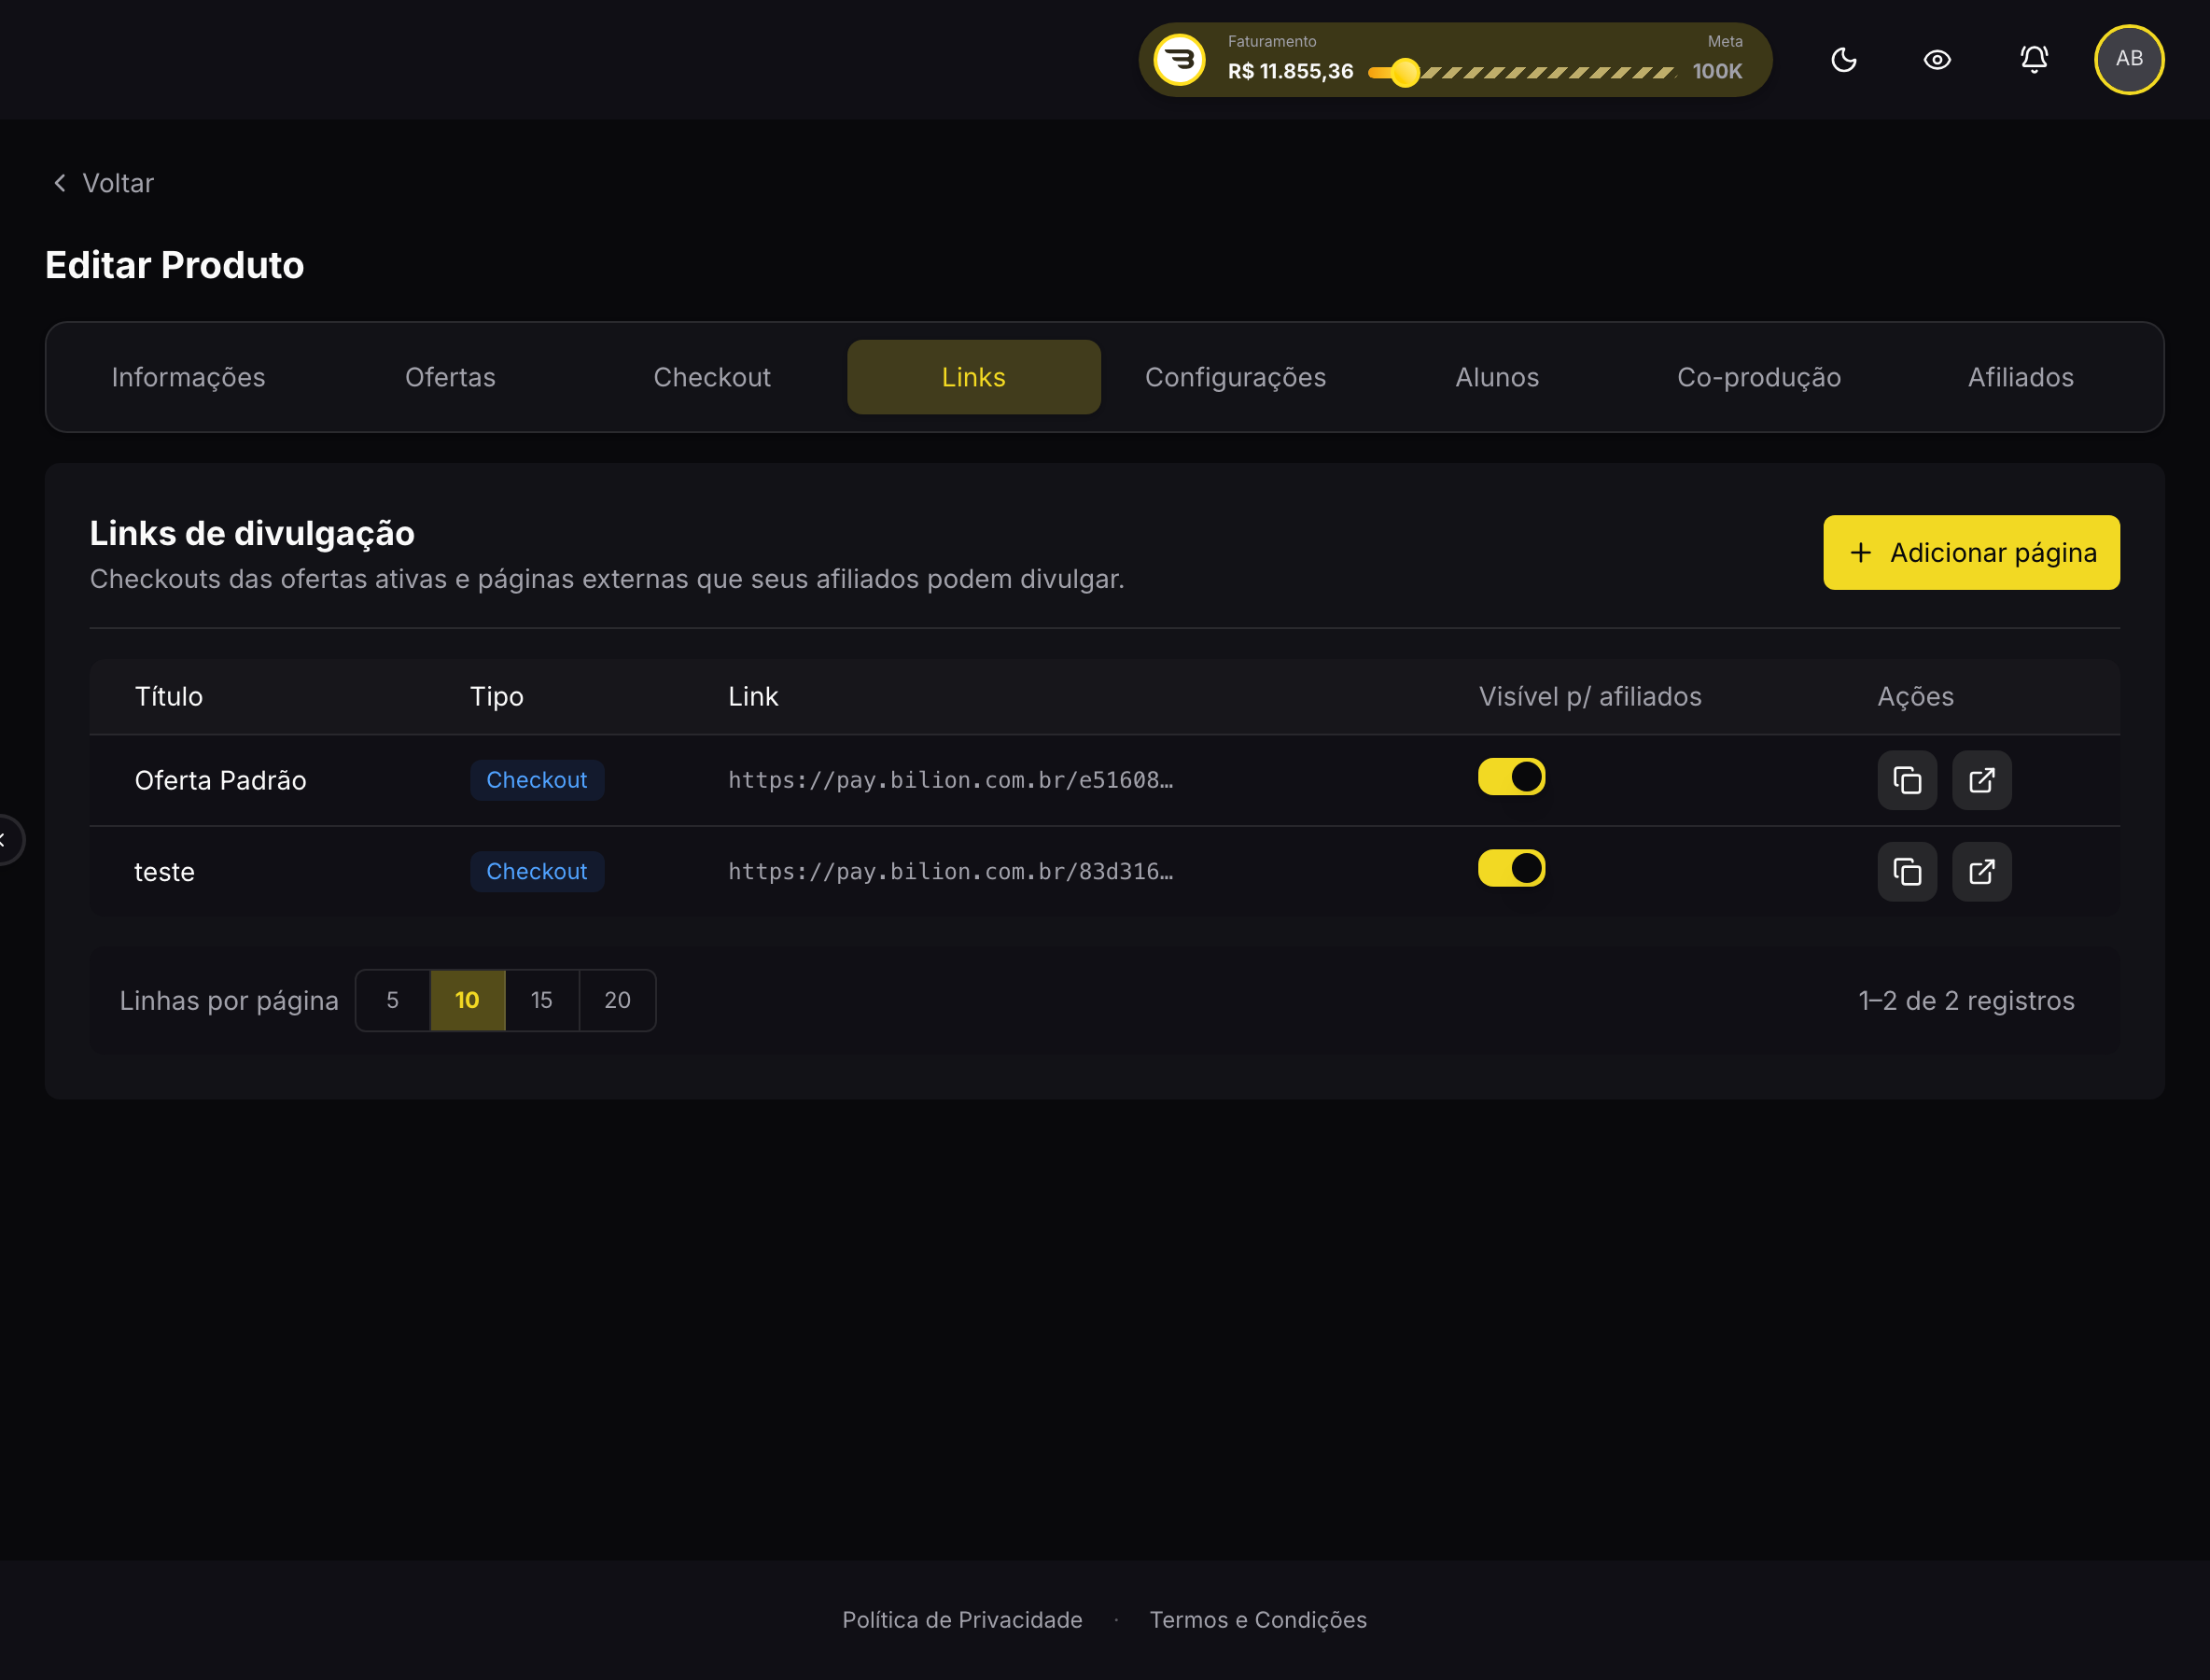Set rows per page to 15
Screen dimensions: 2210x1680
click(x=542, y=1000)
